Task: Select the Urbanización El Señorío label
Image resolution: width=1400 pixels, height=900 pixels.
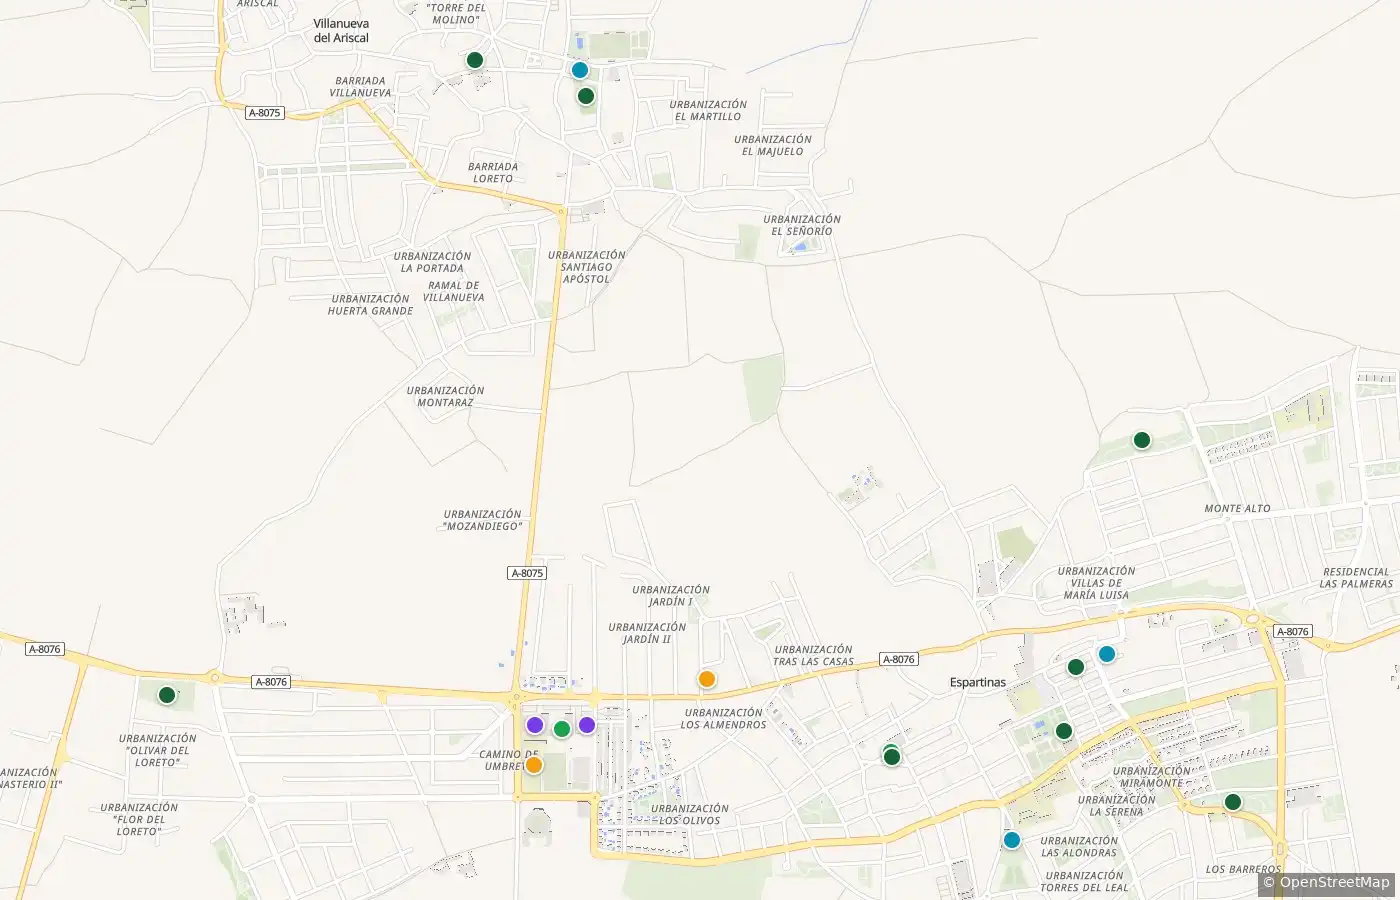Action: tap(802, 225)
